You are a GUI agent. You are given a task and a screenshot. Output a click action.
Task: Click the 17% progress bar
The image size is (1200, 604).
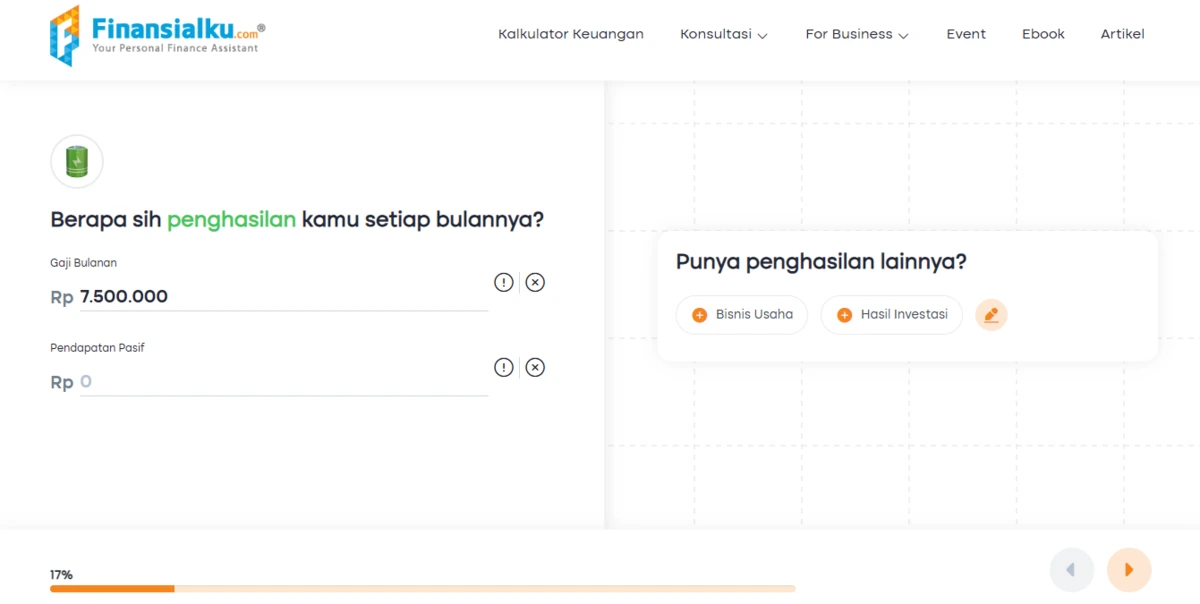pos(423,589)
